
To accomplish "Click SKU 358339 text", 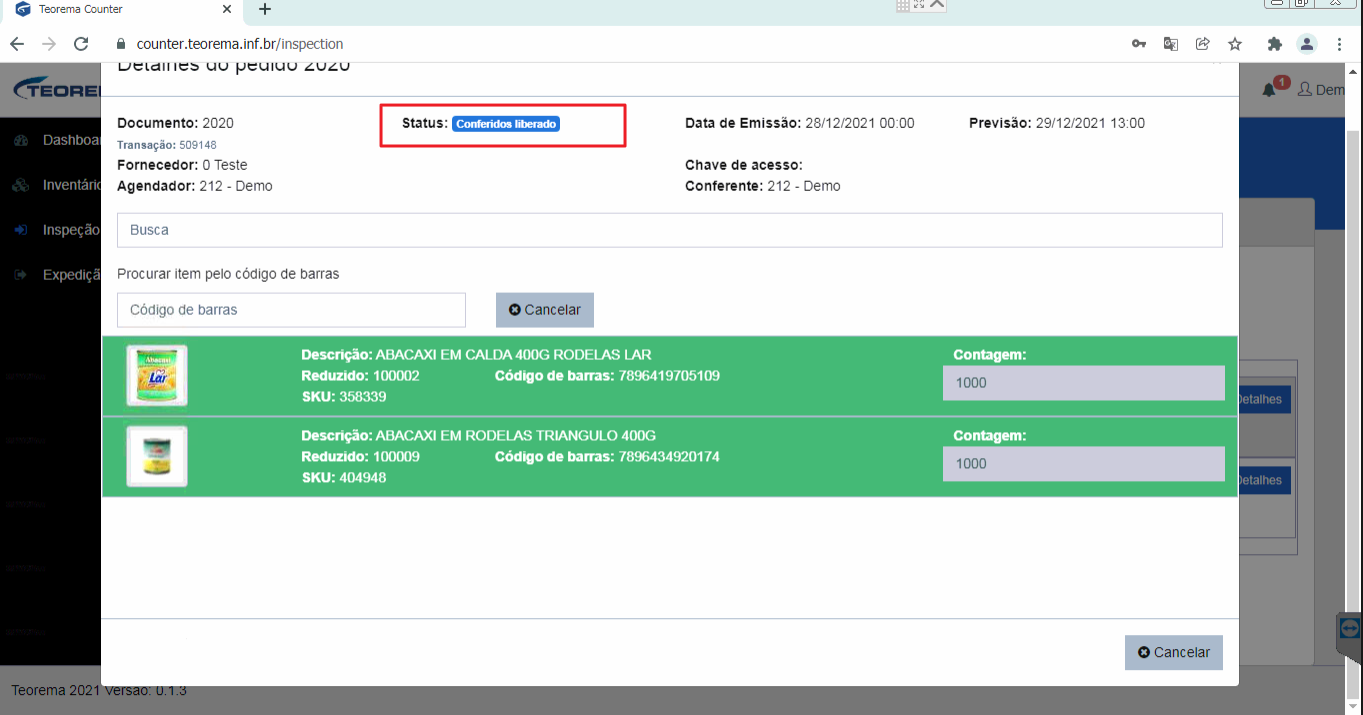I will [x=344, y=397].
